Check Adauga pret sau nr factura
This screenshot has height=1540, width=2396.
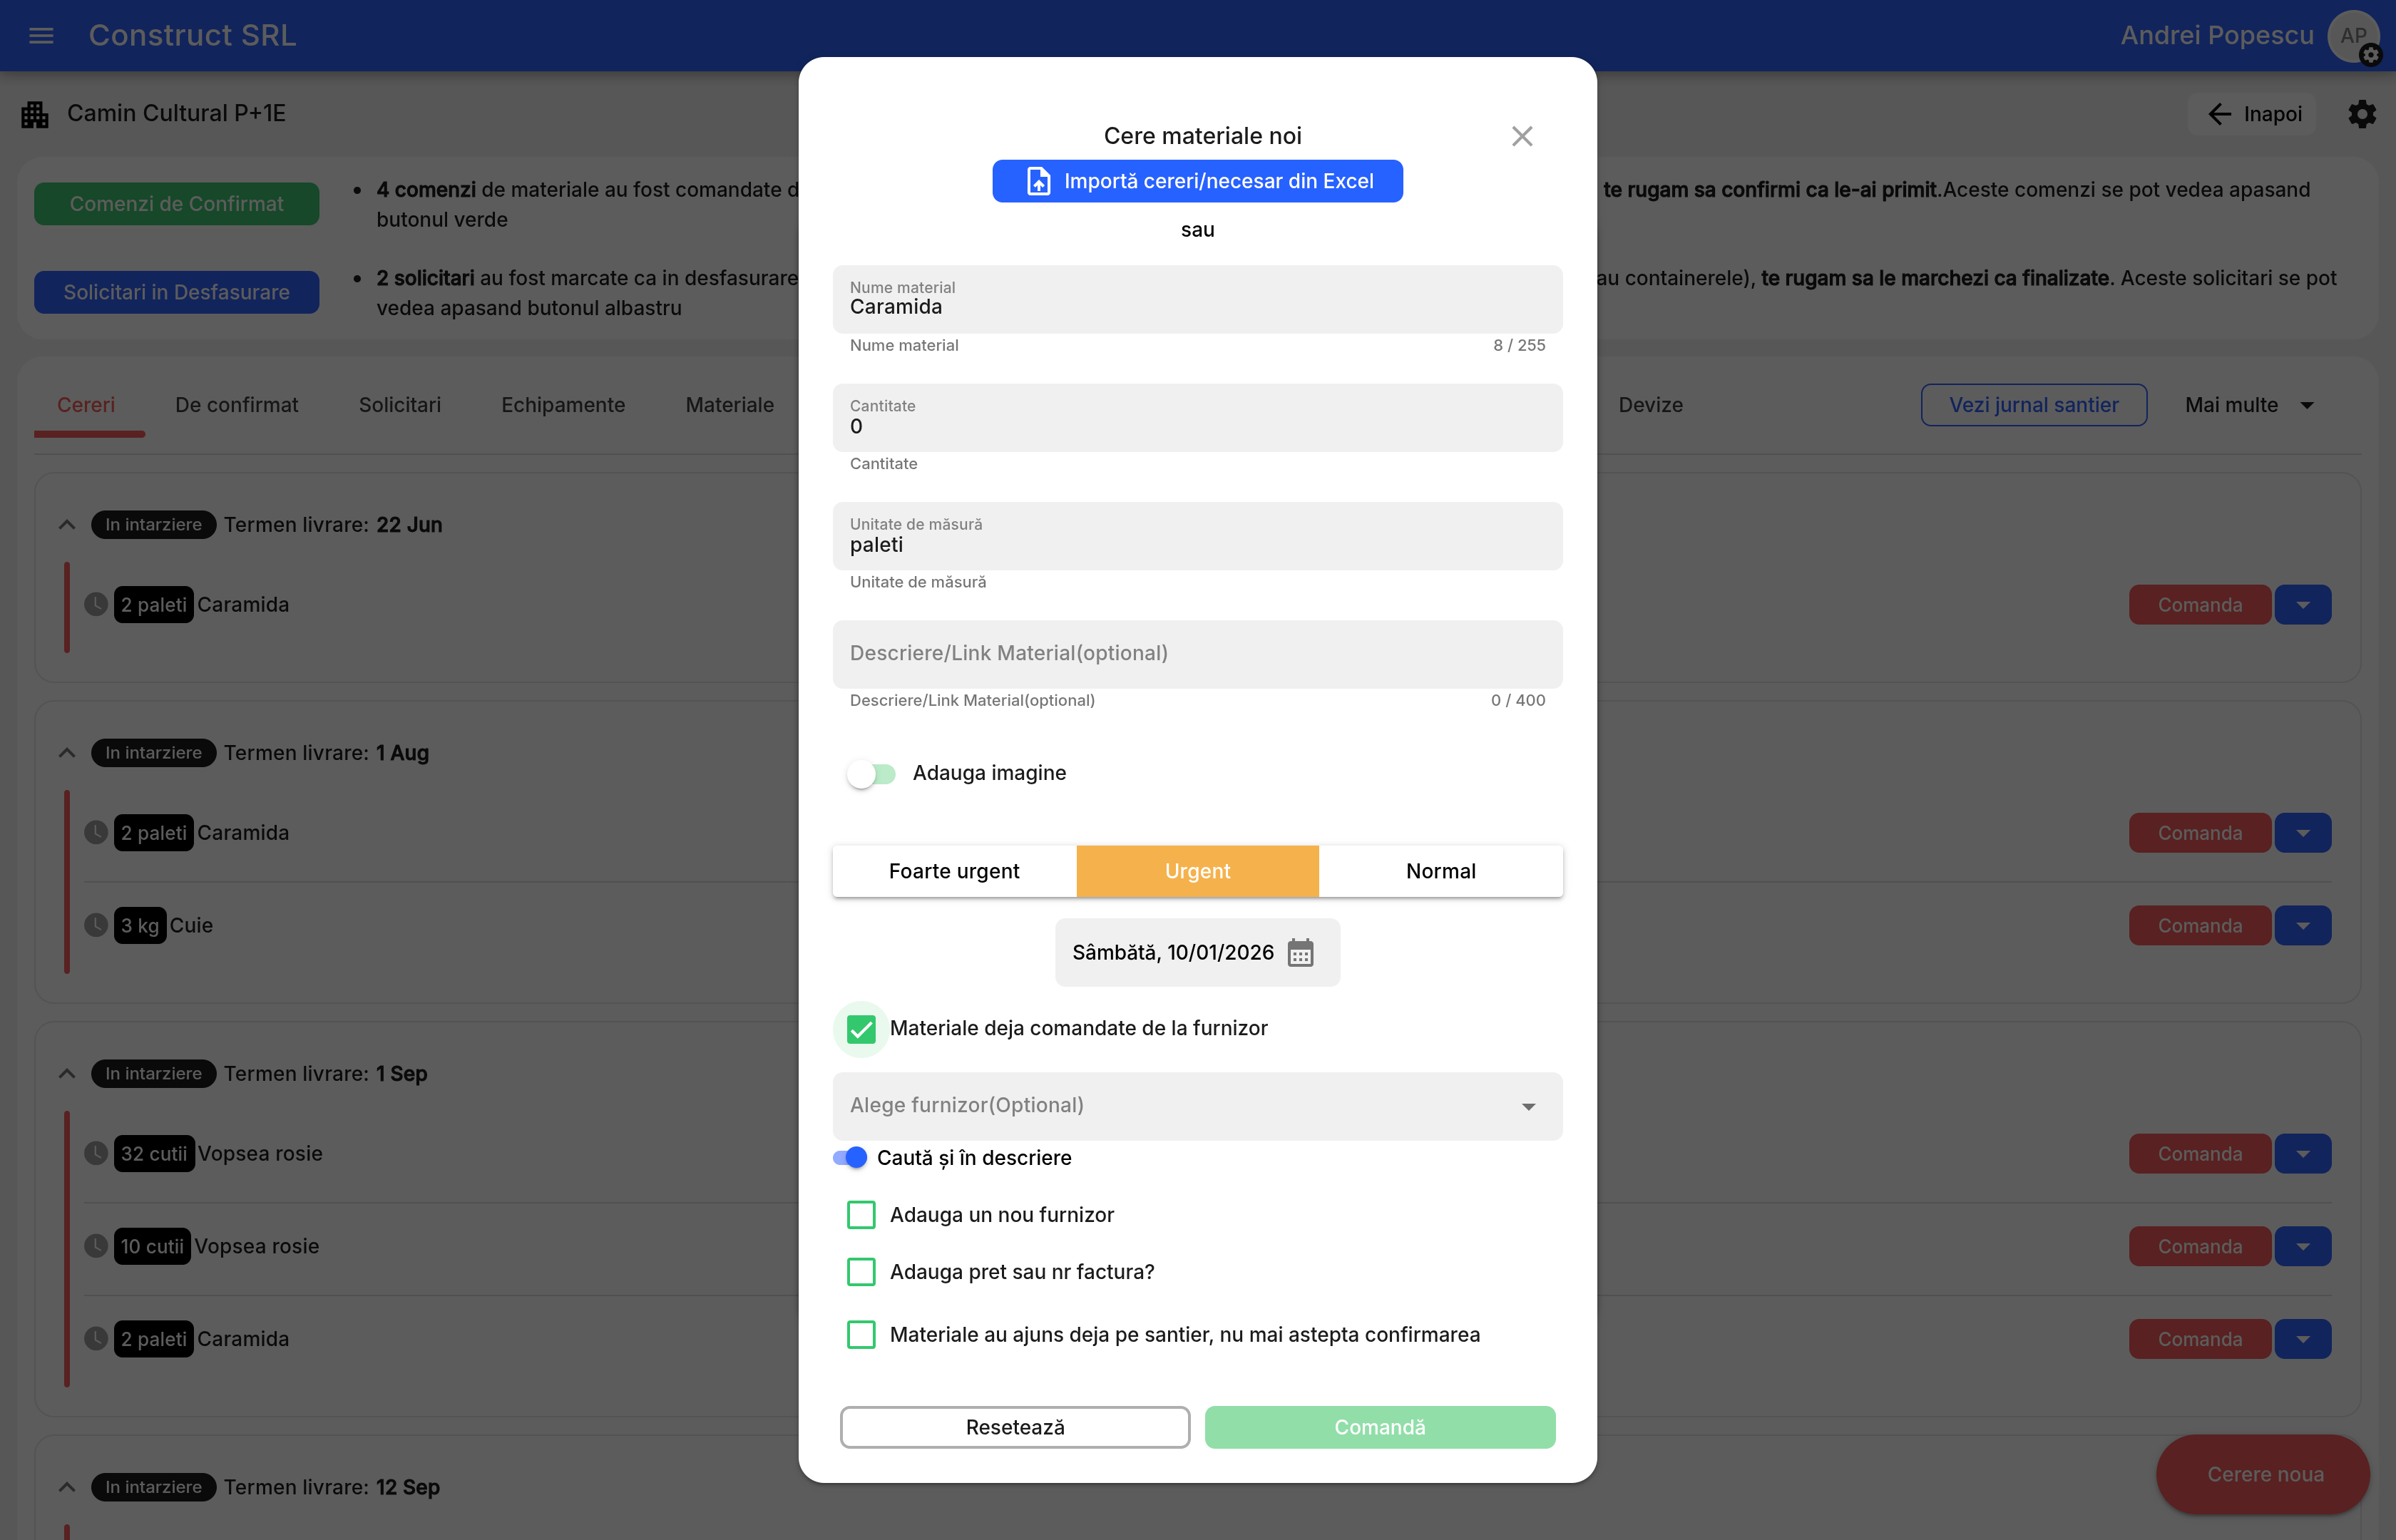point(861,1272)
